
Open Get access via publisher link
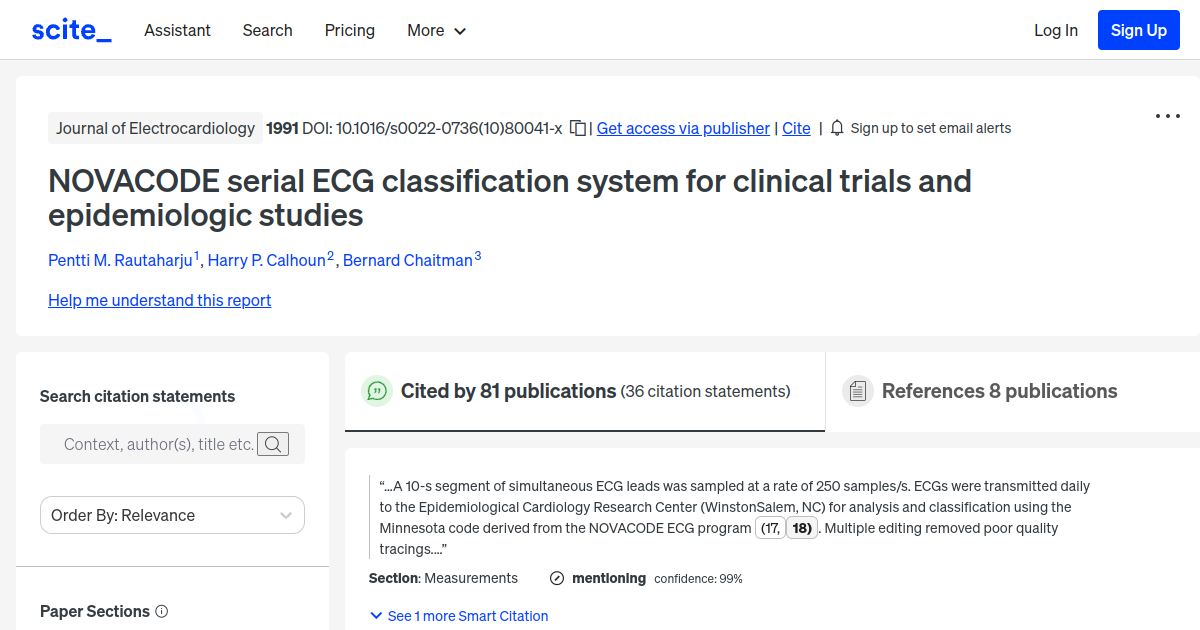click(x=682, y=128)
